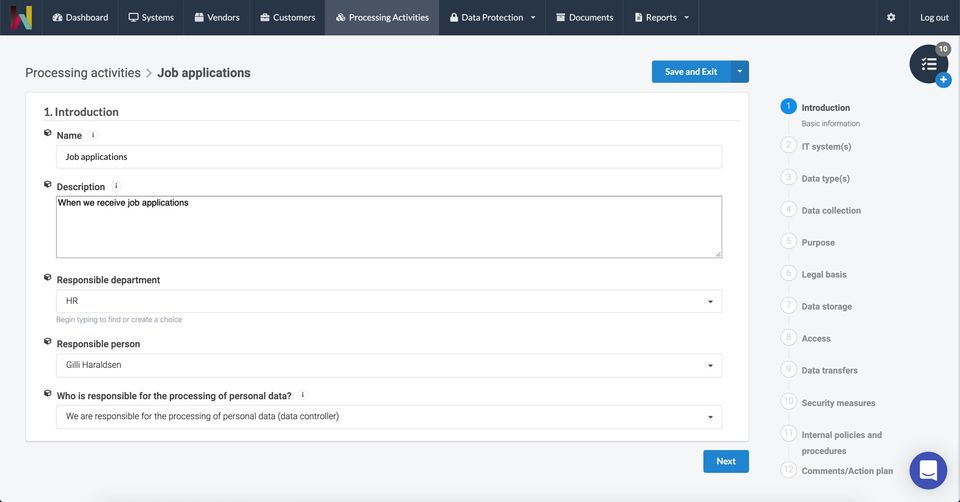Open the checklist tasks widget

pos(929,64)
